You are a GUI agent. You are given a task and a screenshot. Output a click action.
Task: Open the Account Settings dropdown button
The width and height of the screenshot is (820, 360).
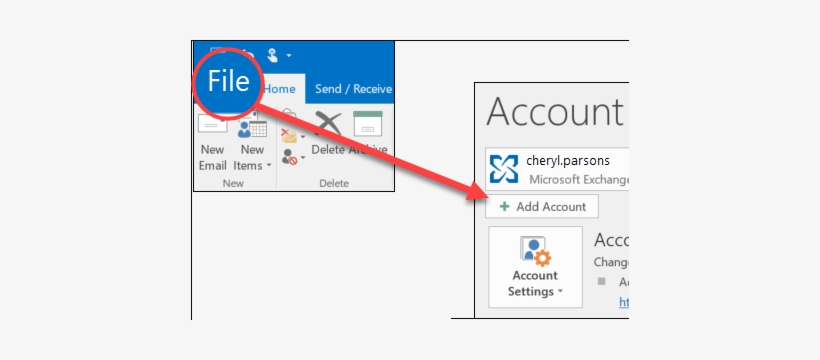click(x=535, y=267)
